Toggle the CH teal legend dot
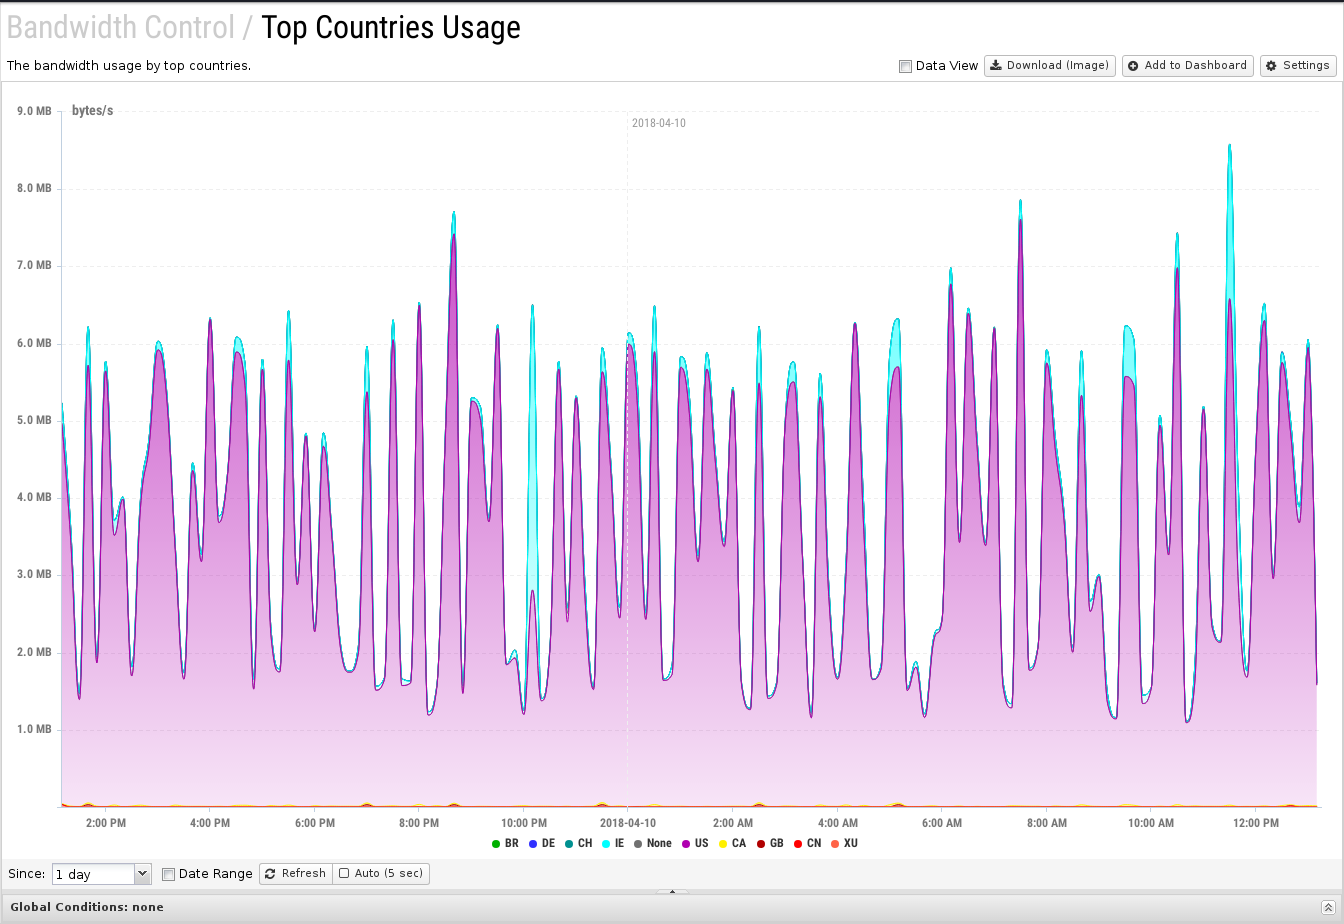This screenshot has width=1344, height=924. click(x=569, y=844)
